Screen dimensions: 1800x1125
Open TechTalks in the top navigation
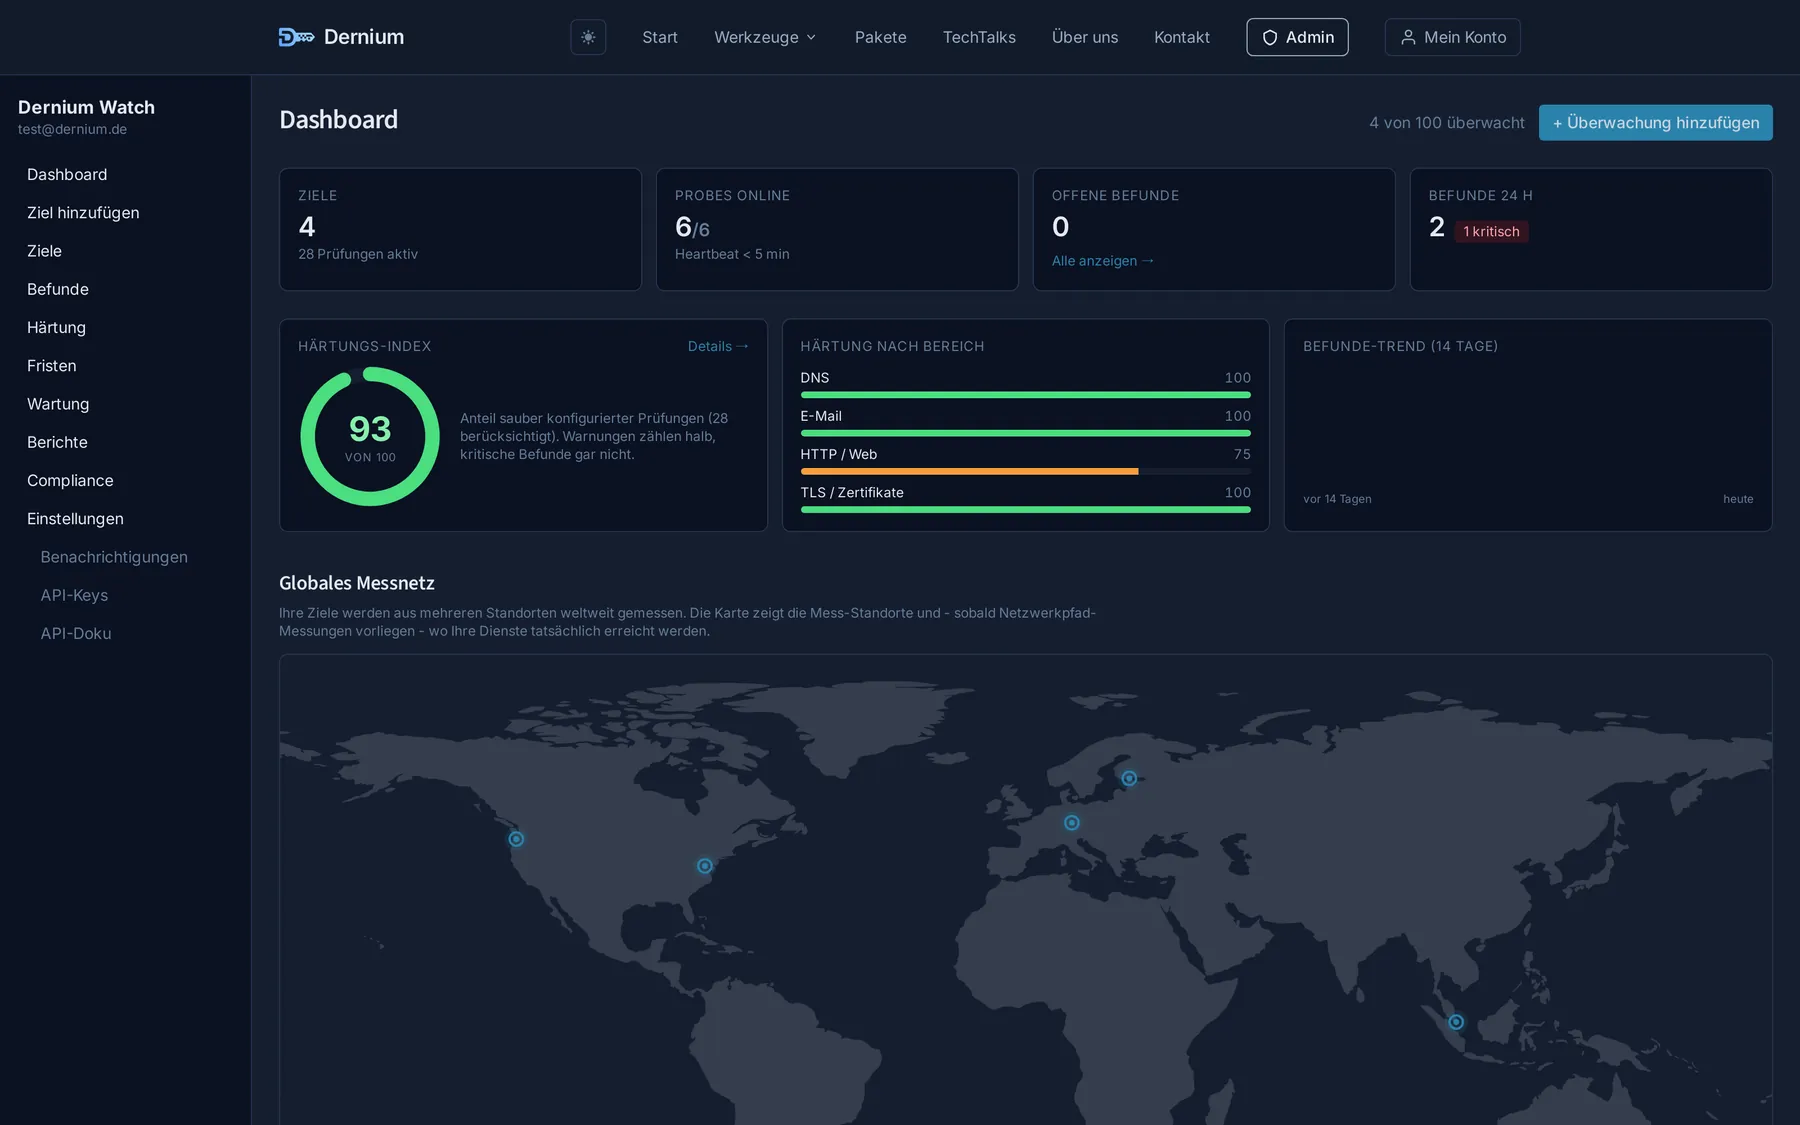point(979,37)
